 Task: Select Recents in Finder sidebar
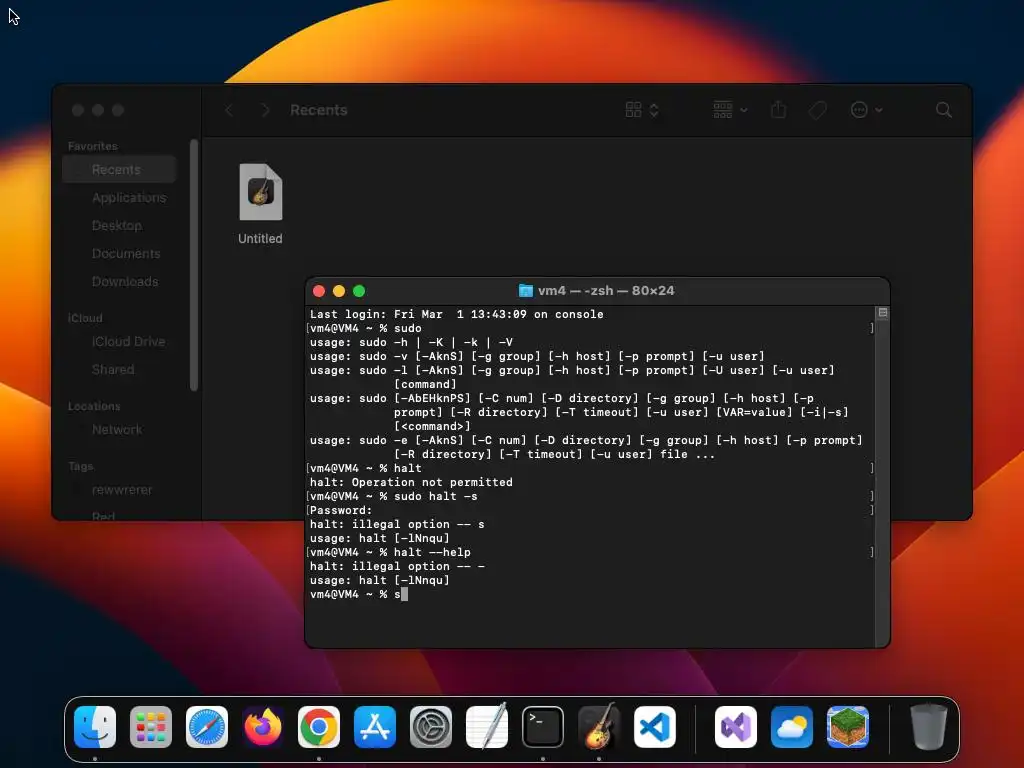point(119,170)
